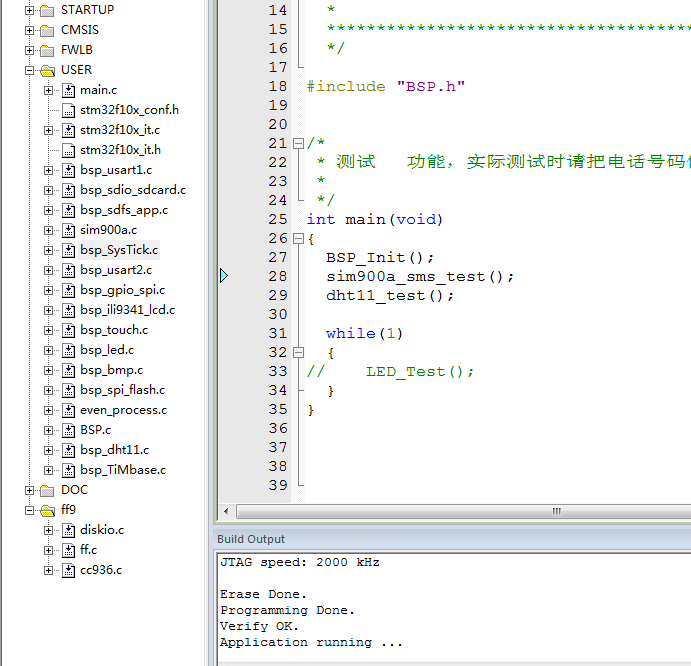Click the main.c file icon
This screenshot has width=691, height=666.
(68, 90)
